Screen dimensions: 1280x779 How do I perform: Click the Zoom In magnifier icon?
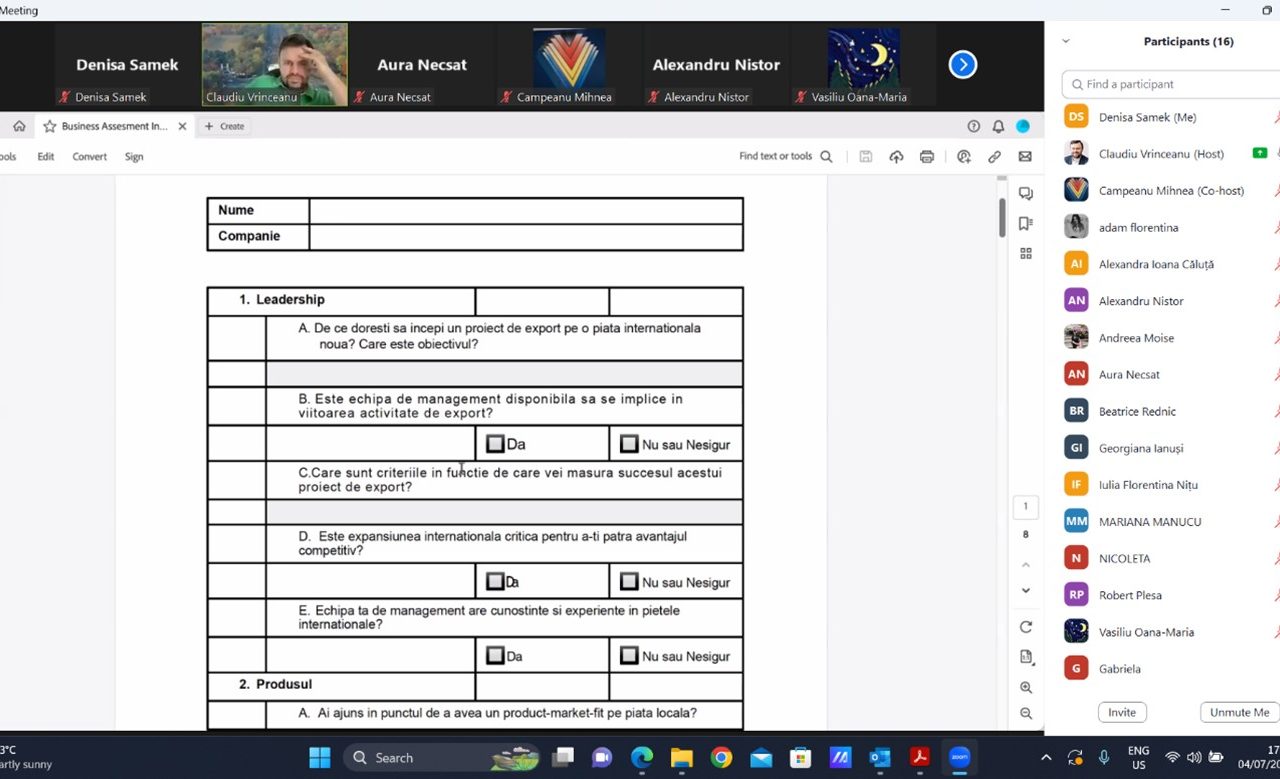(x=1026, y=688)
